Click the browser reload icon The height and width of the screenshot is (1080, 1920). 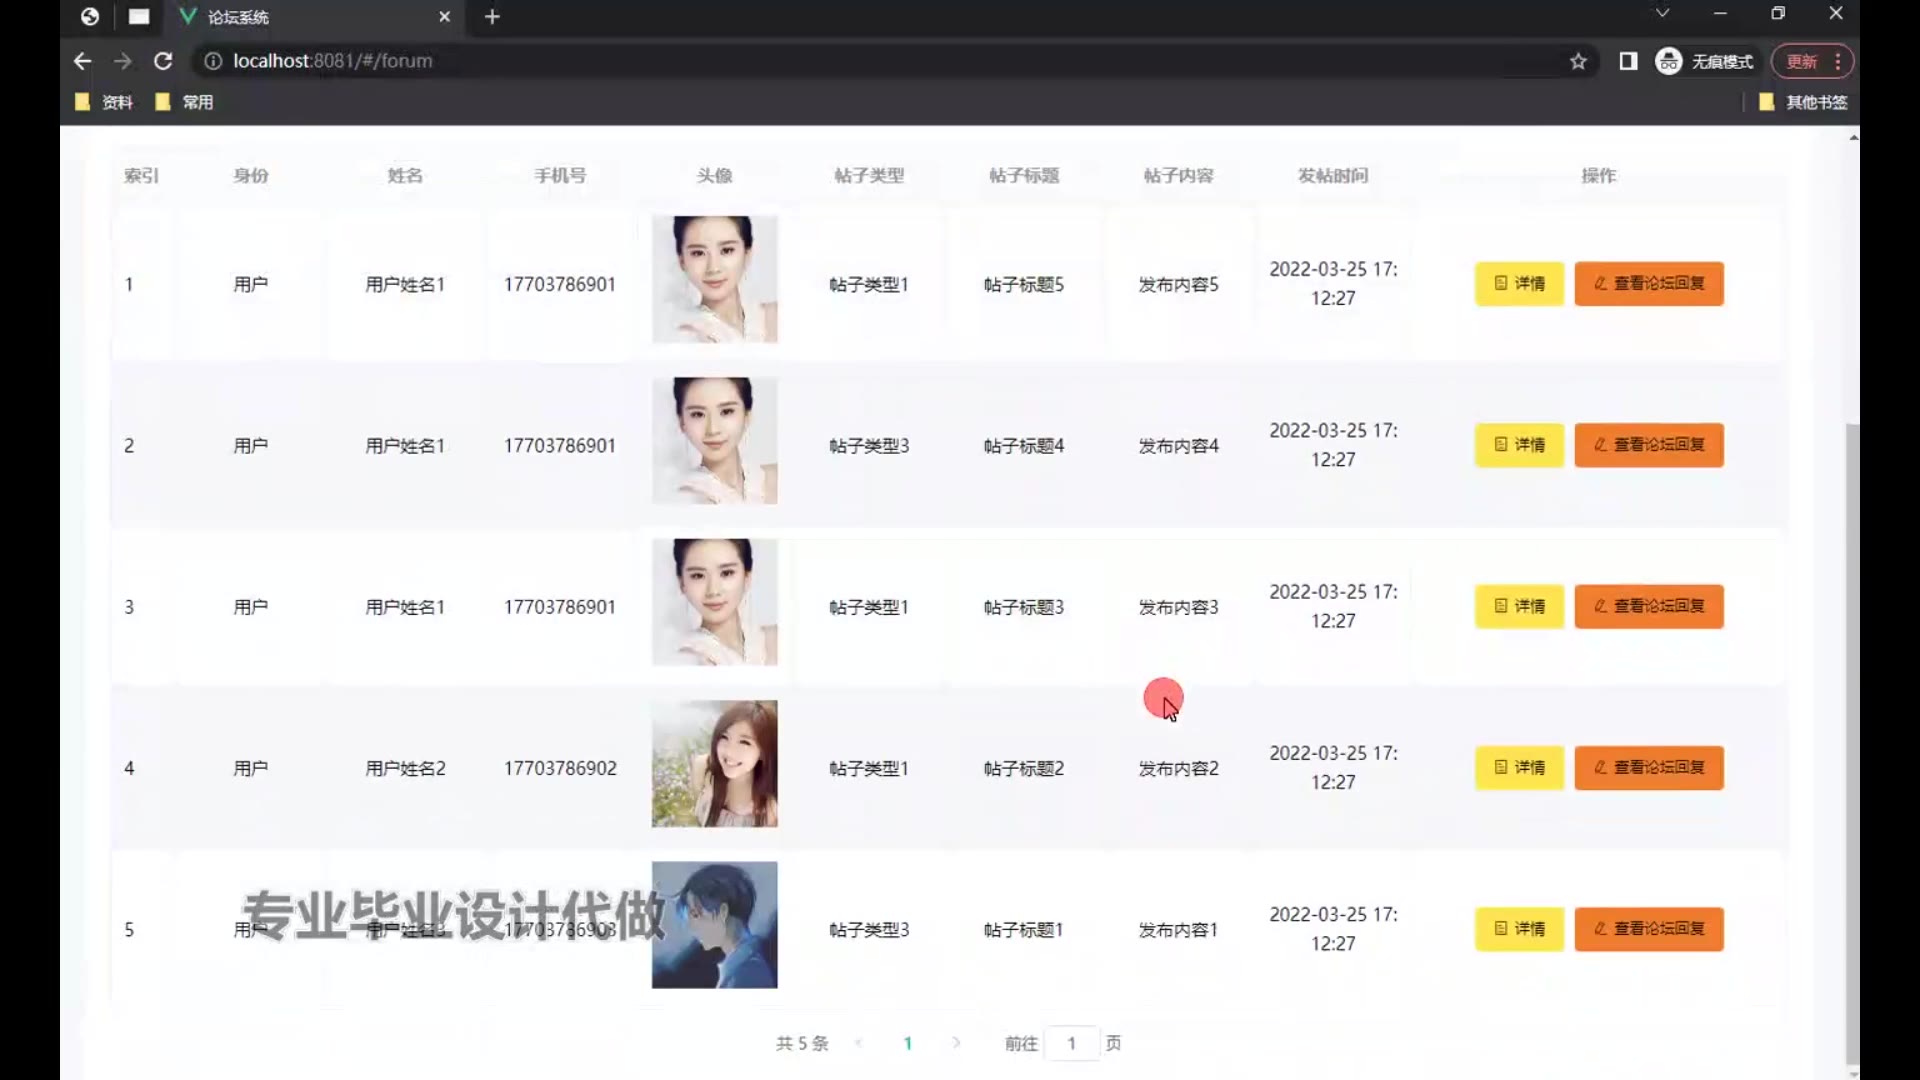[x=163, y=61]
